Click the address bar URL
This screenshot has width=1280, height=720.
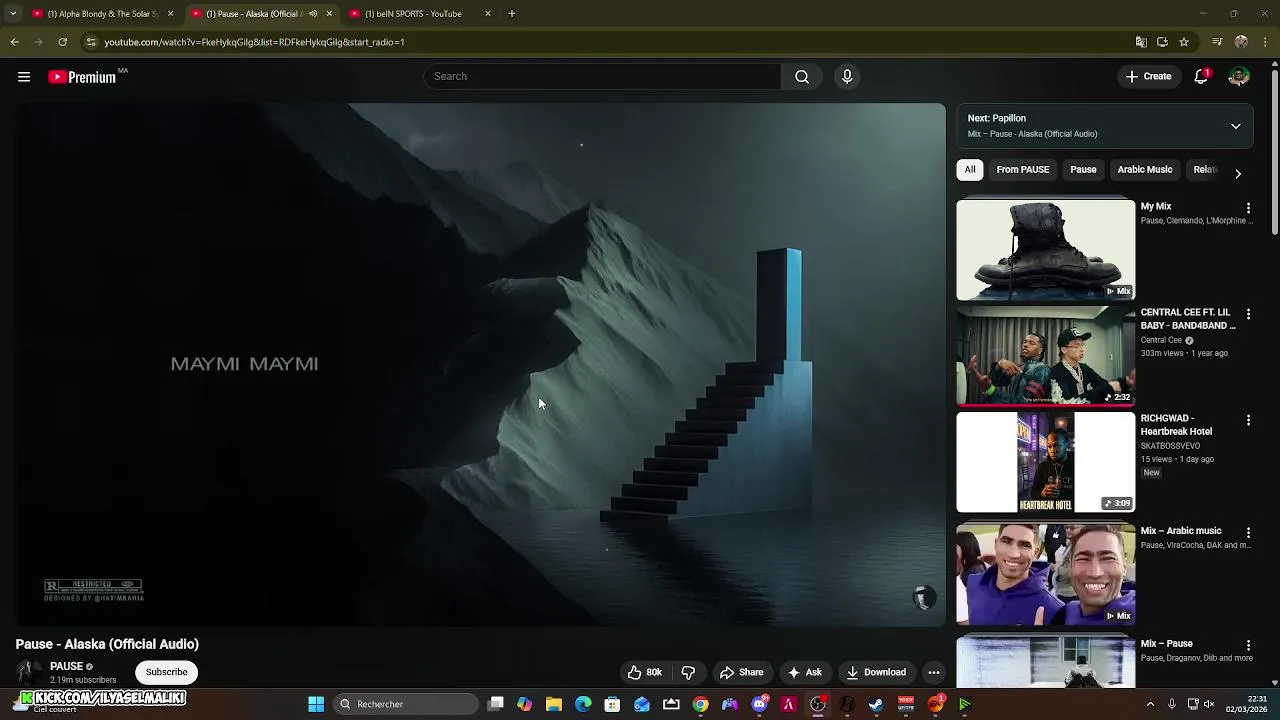tap(254, 42)
